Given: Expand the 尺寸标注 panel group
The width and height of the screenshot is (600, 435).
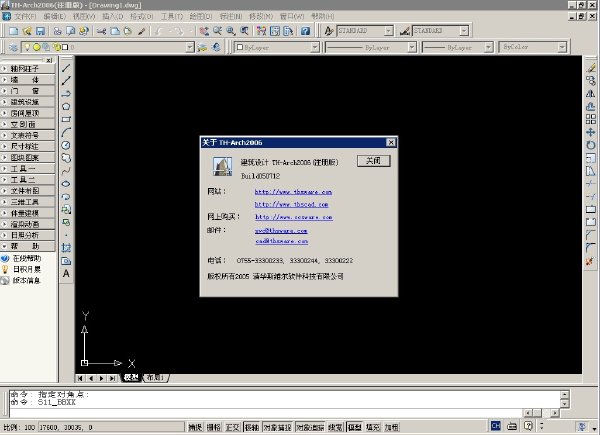Looking at the screenshot, I should [28, 146].
